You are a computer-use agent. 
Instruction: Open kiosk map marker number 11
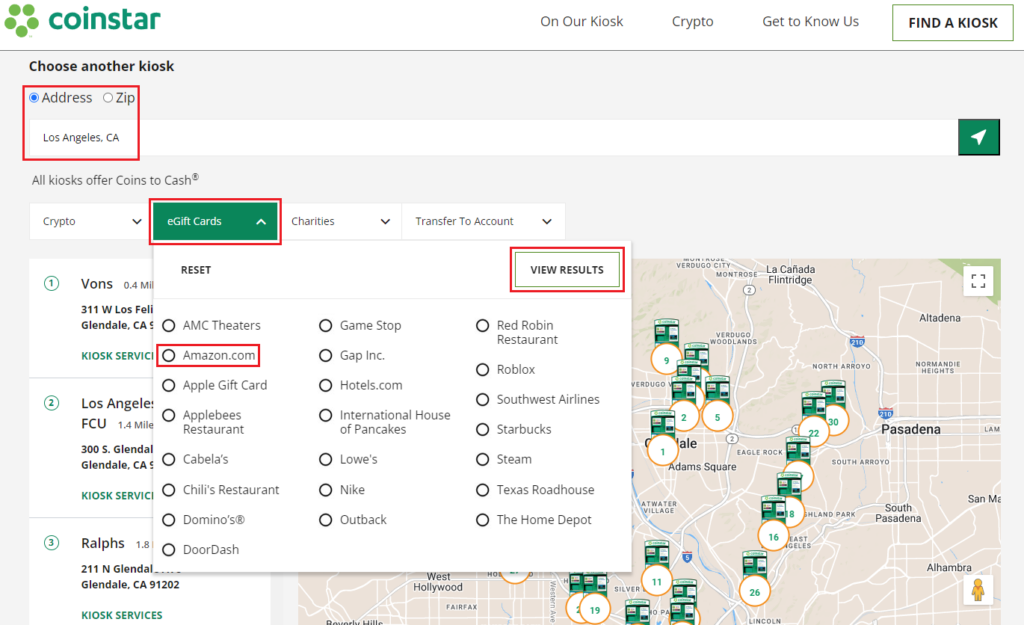pyautogui.click(x=657, y=581)
